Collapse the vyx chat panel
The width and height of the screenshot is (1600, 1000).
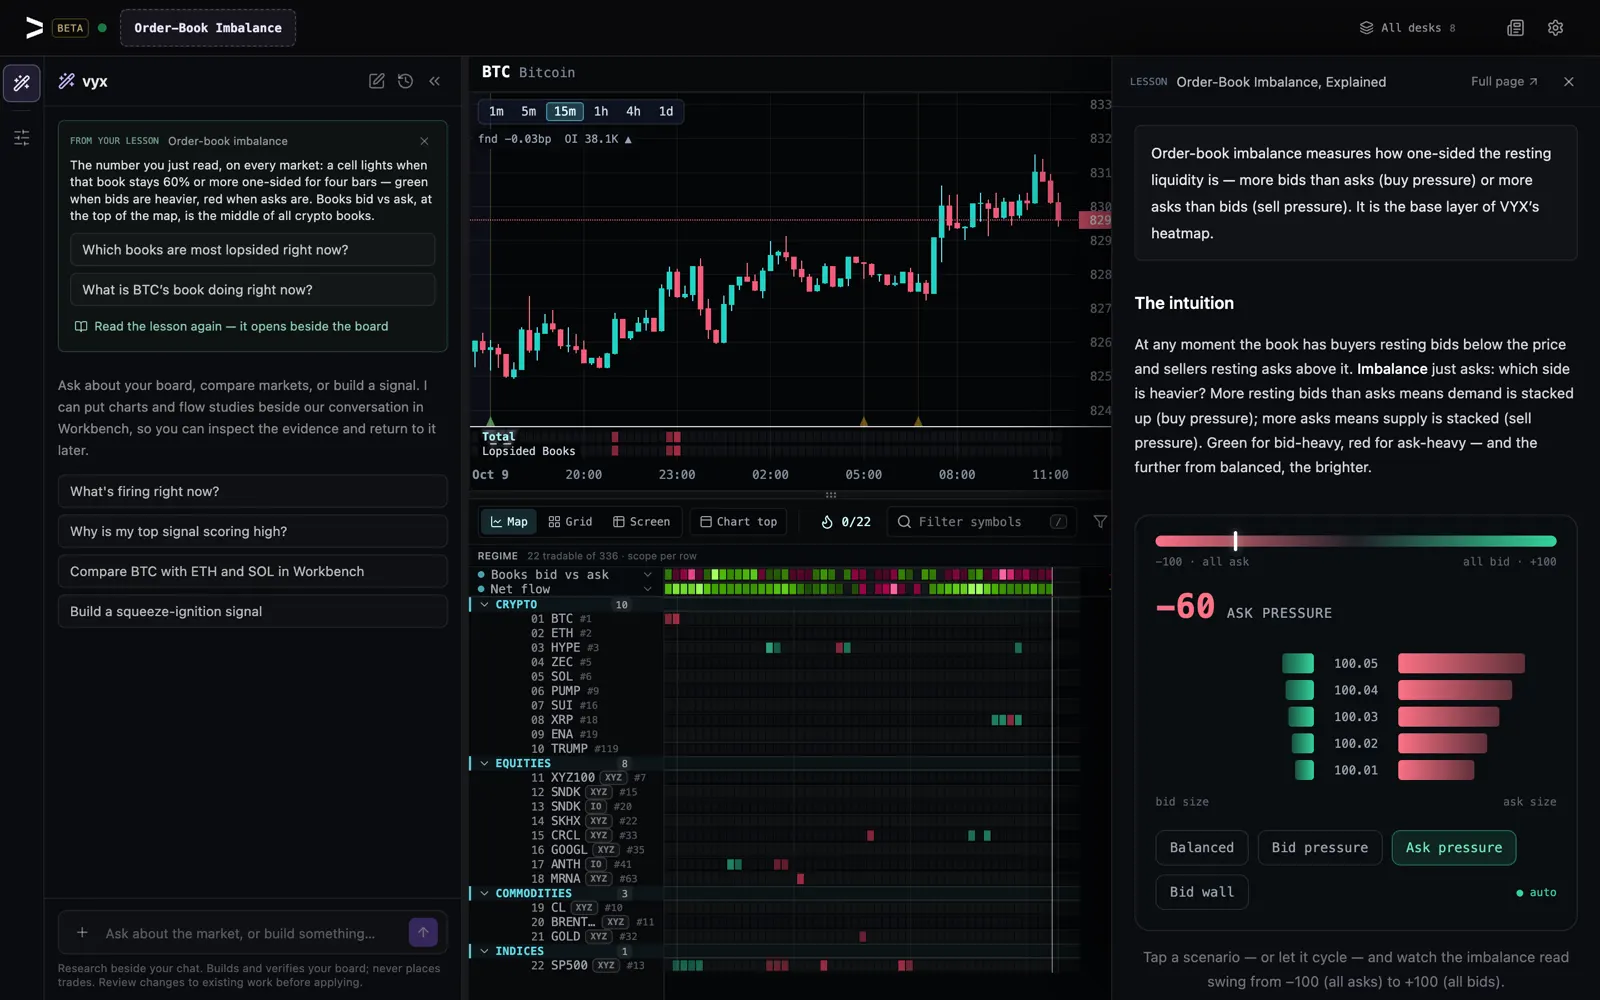(434, 81)
